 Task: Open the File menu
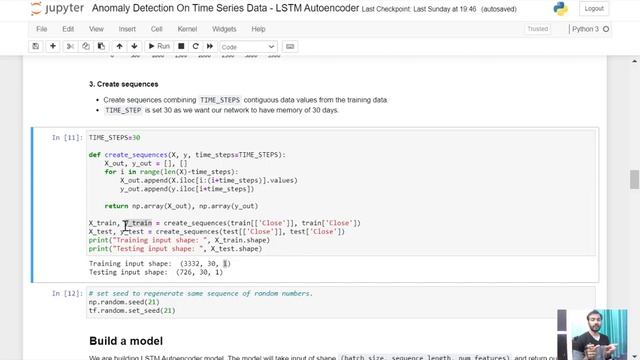tap(42, 29)
